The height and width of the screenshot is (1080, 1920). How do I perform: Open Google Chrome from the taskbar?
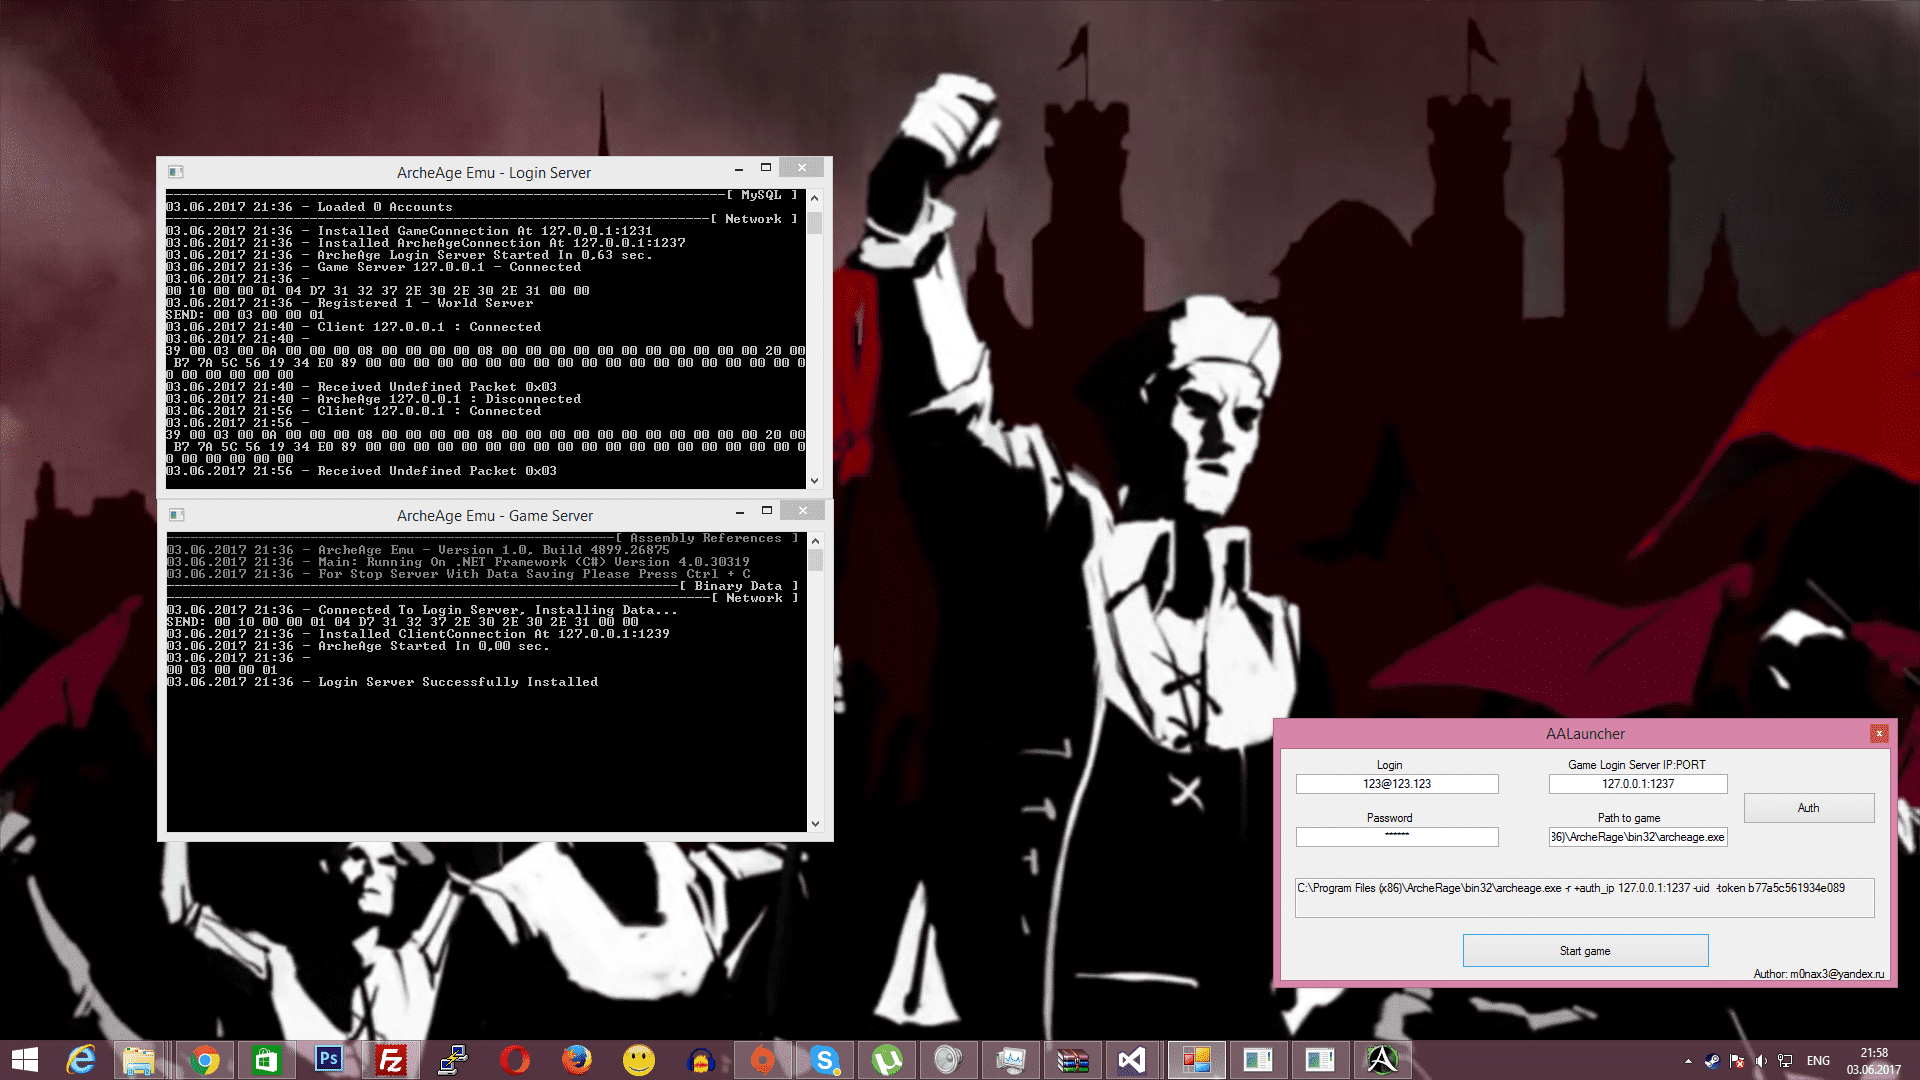coord(205,1060)
